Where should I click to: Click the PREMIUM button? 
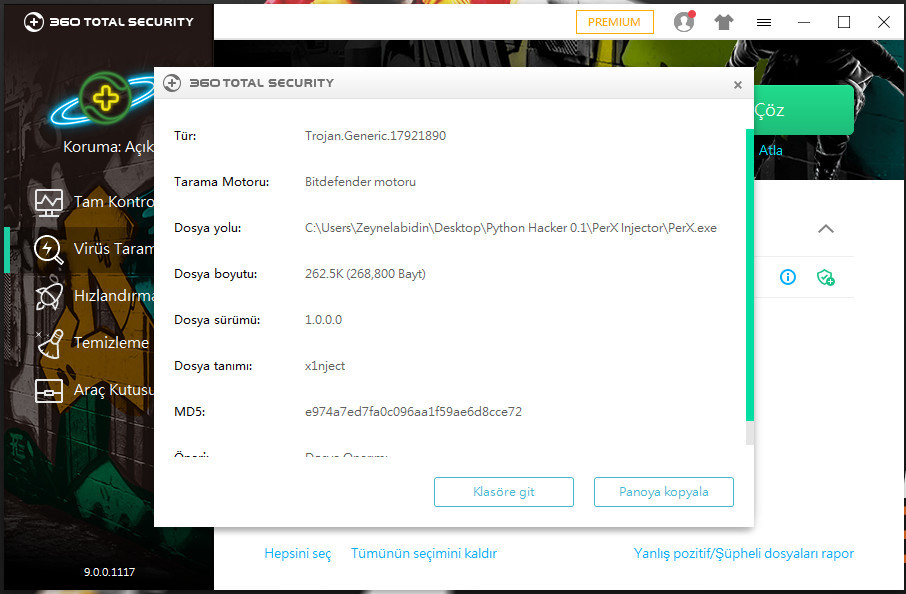[x=614, y=22]
